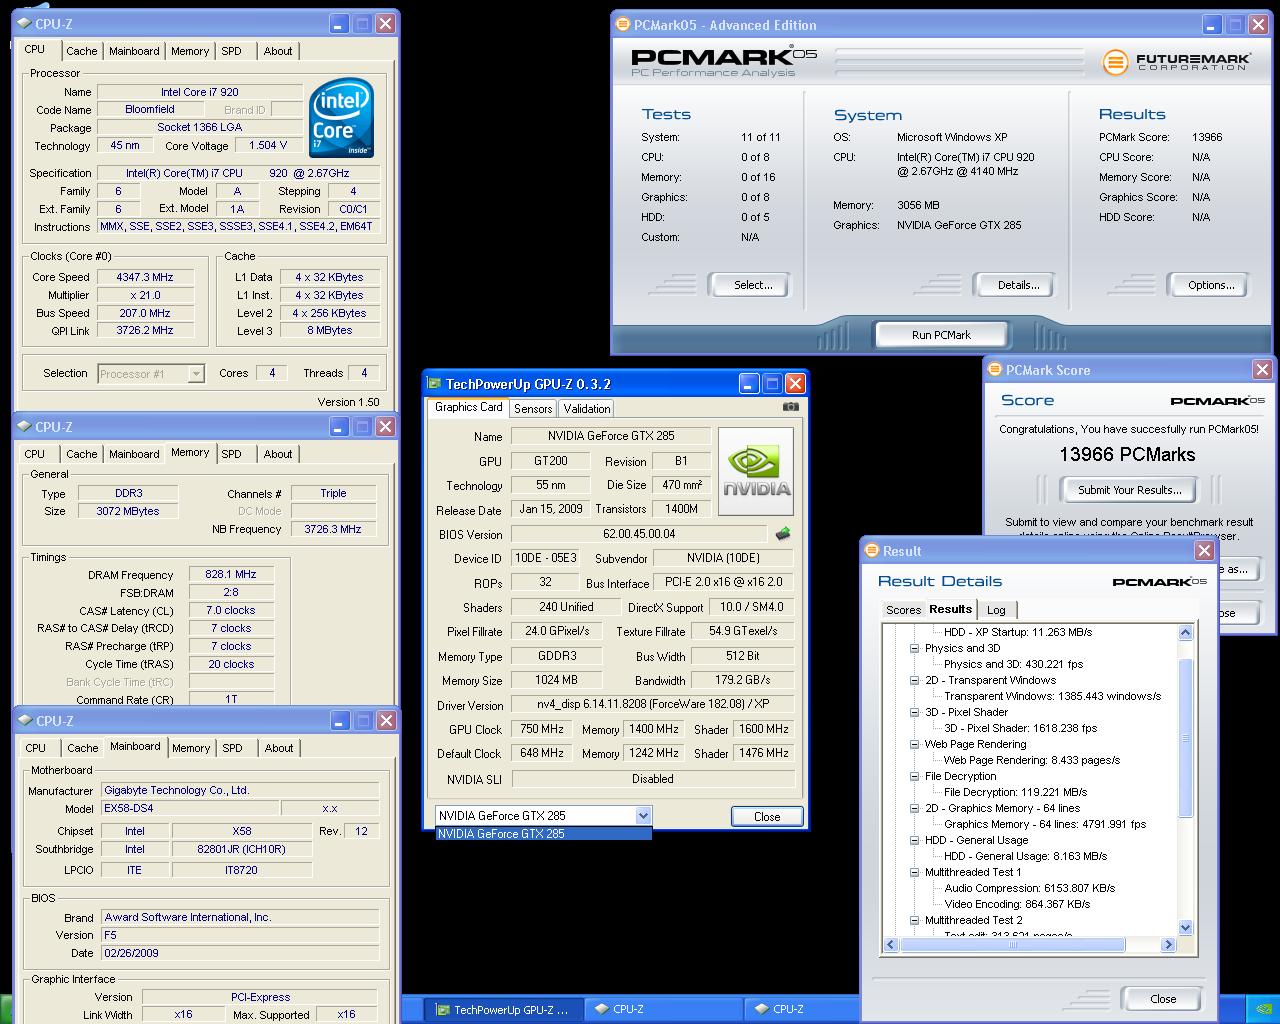Viewport: 1280px width, 1024px height.
Task: Click the Futuremark Corporation logo
Action: [x=1177, y=62]
